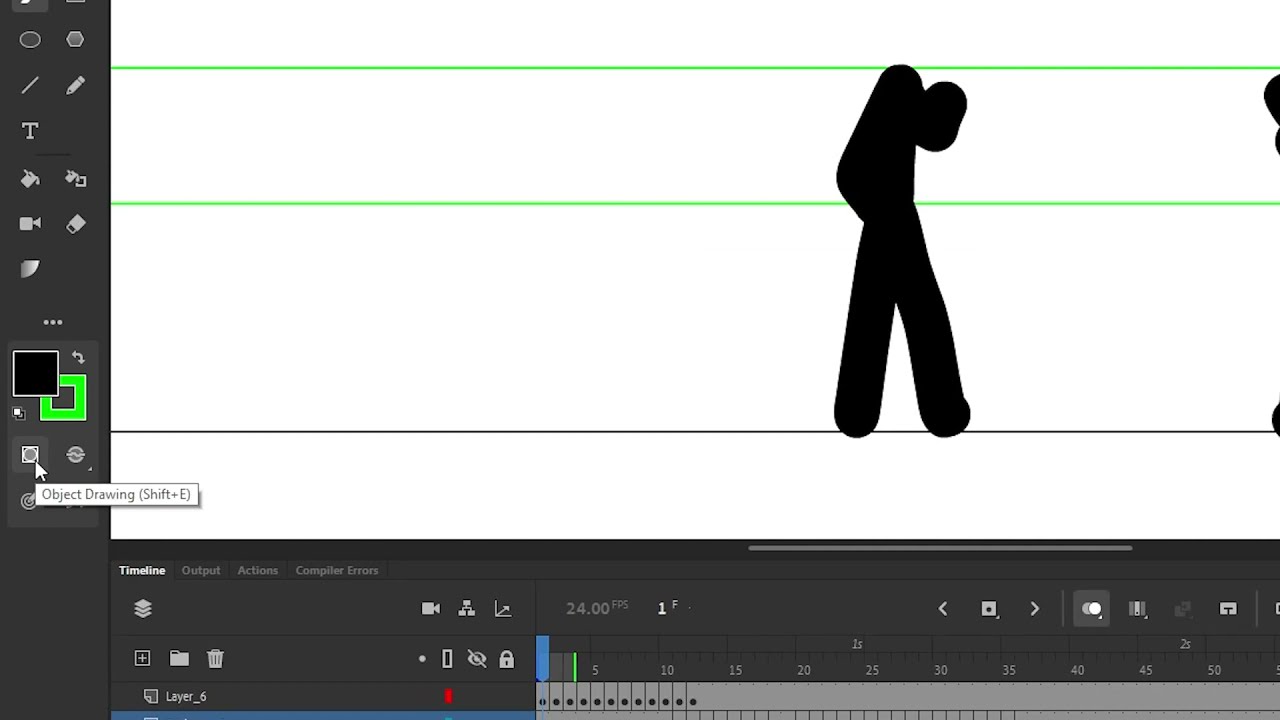This screenshot has width=1280, height=720.
Task: Select the Camera tool in toolbar
Action: [x=30, y=224]
